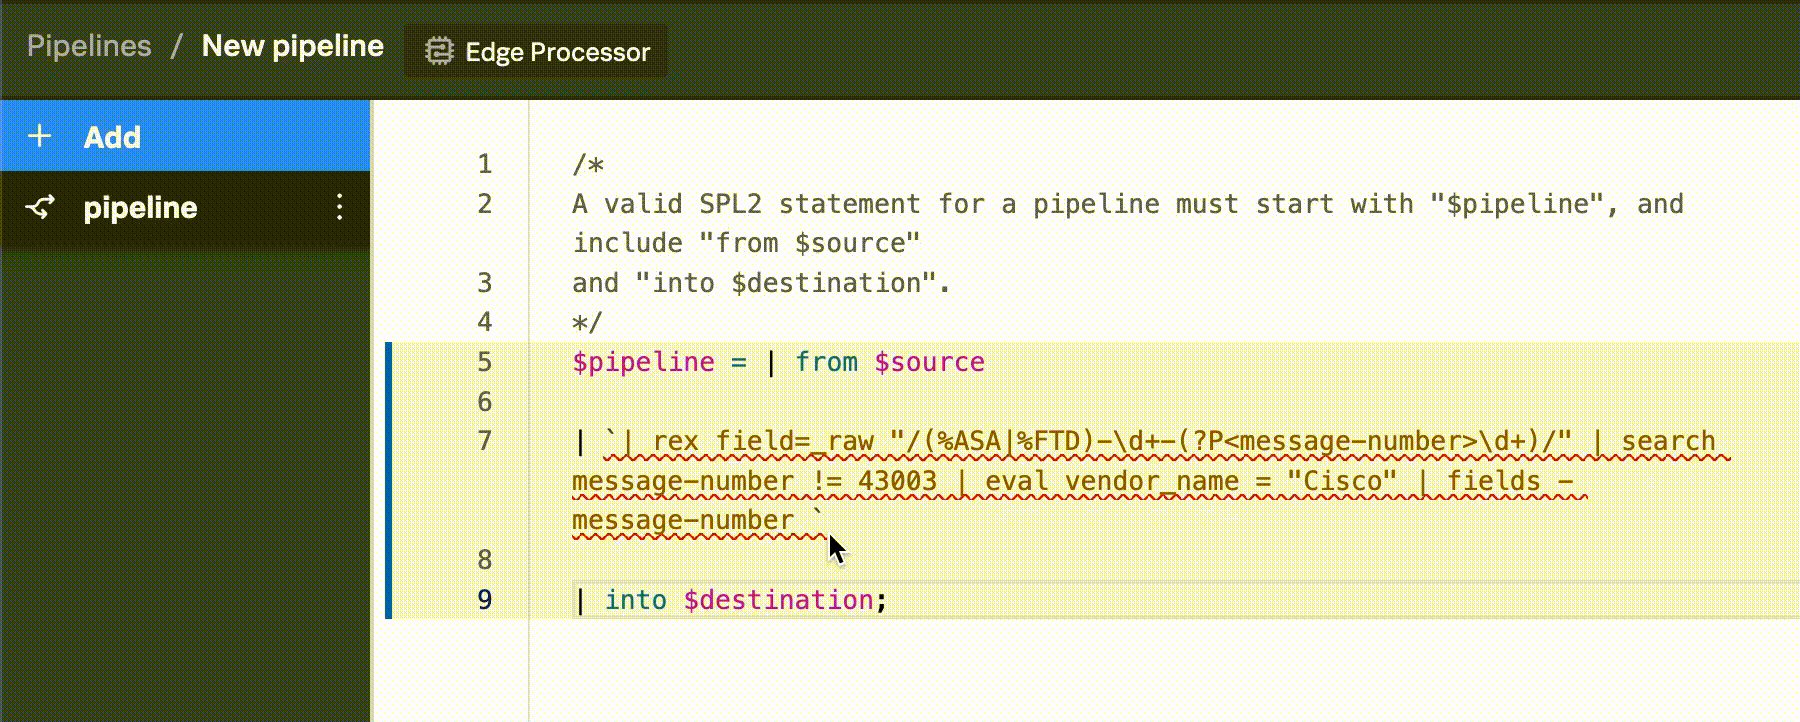This screenshot has width=1800, height=722.
Task: Select the pipeline item in sidebar
Action: click(x=140, y=208)
